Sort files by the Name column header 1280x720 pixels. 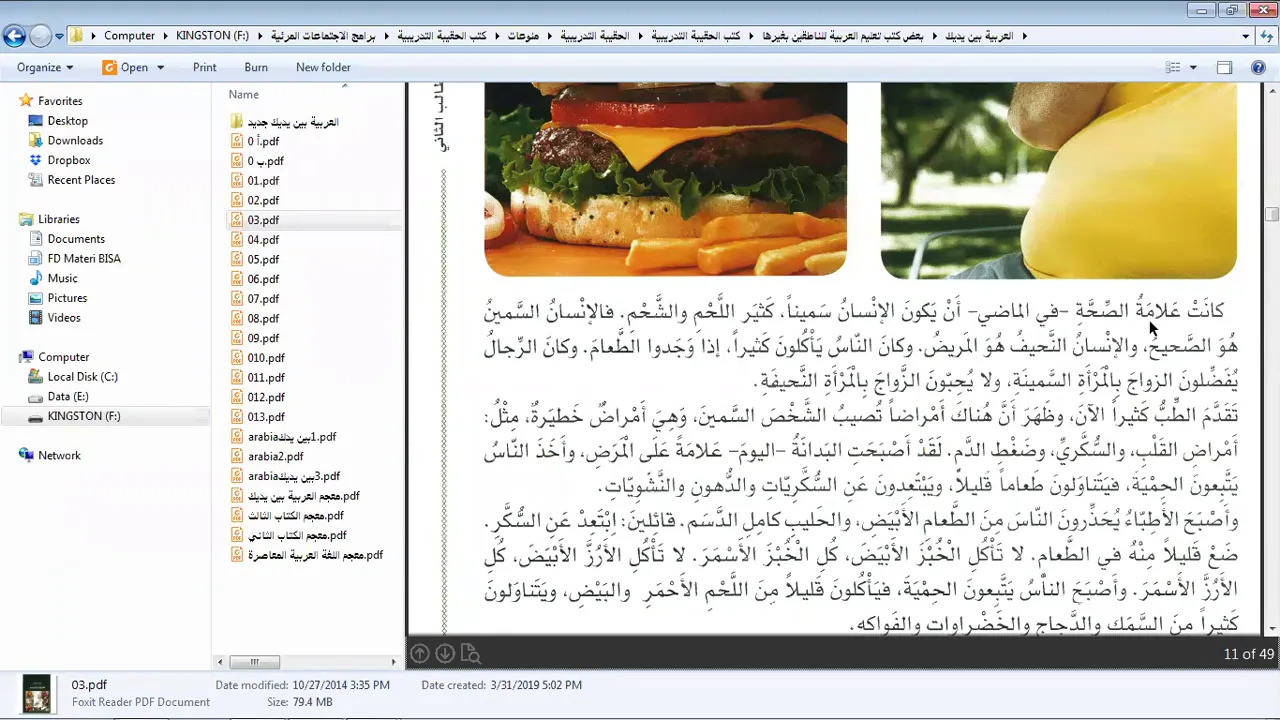[244, 95]
